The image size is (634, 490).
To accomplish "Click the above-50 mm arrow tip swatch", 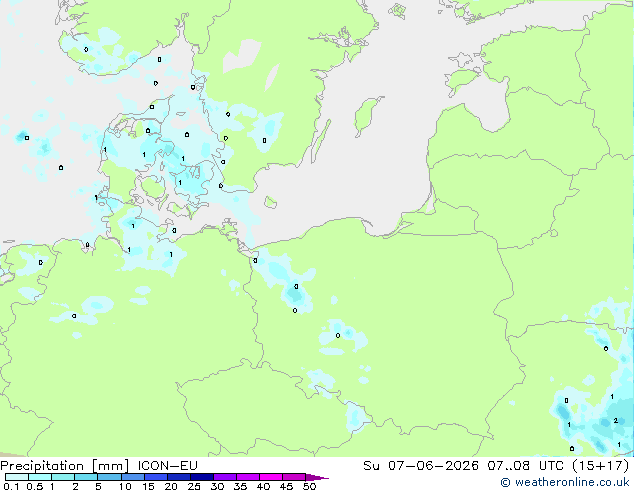I will (317, 477).
